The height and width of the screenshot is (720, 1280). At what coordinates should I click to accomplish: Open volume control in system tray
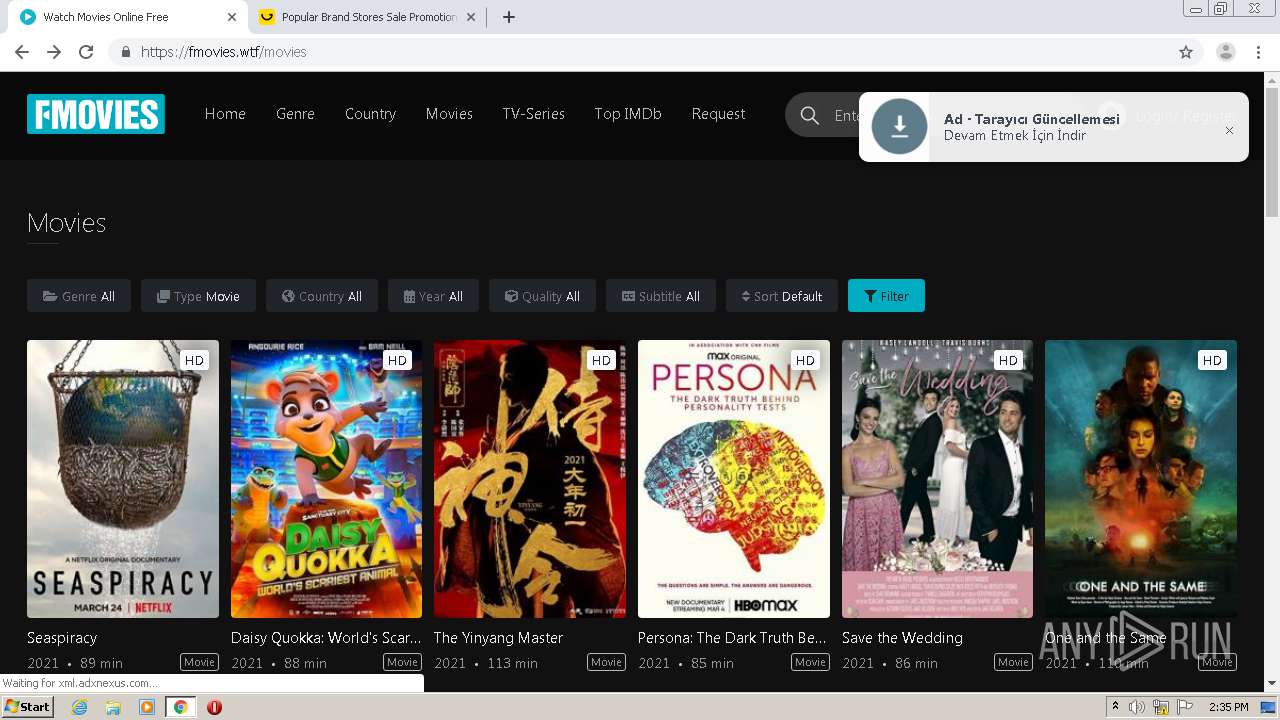click(x=1136, y=707)
